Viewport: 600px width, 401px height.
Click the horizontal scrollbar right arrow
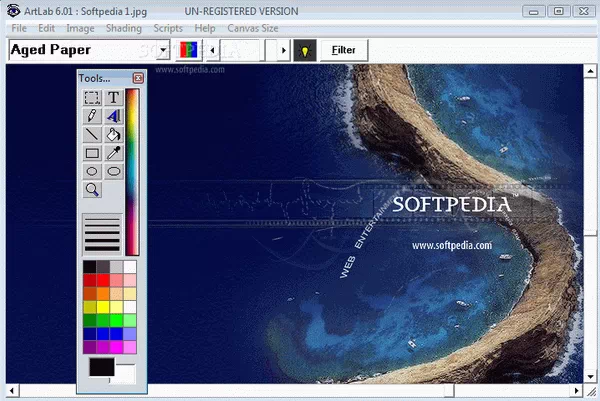[576, 391]
